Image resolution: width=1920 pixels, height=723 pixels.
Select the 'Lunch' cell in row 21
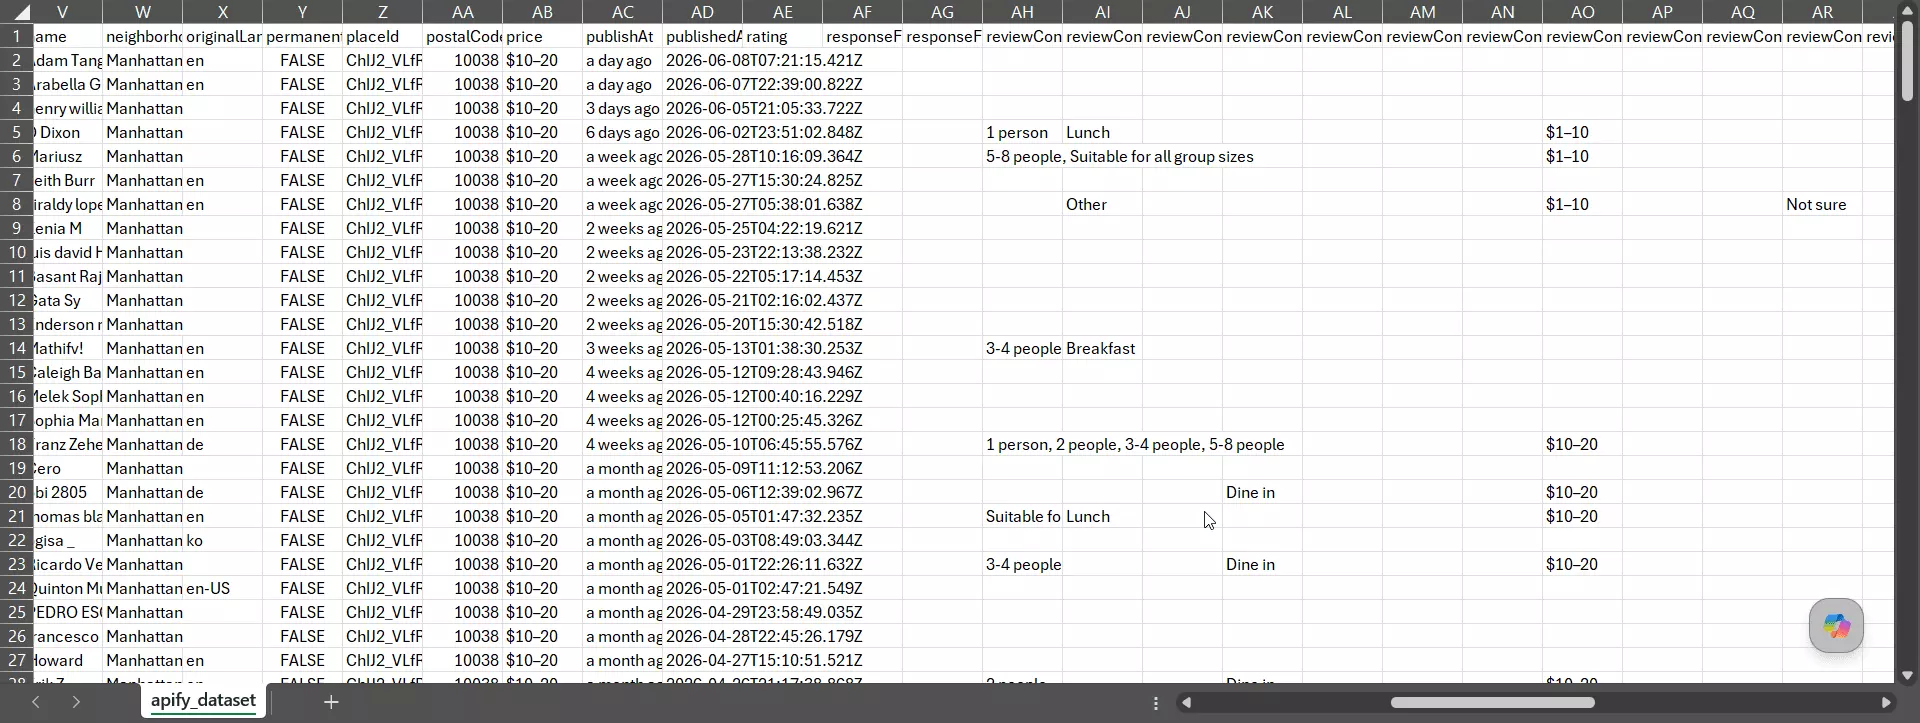[x=1103, y=516]
